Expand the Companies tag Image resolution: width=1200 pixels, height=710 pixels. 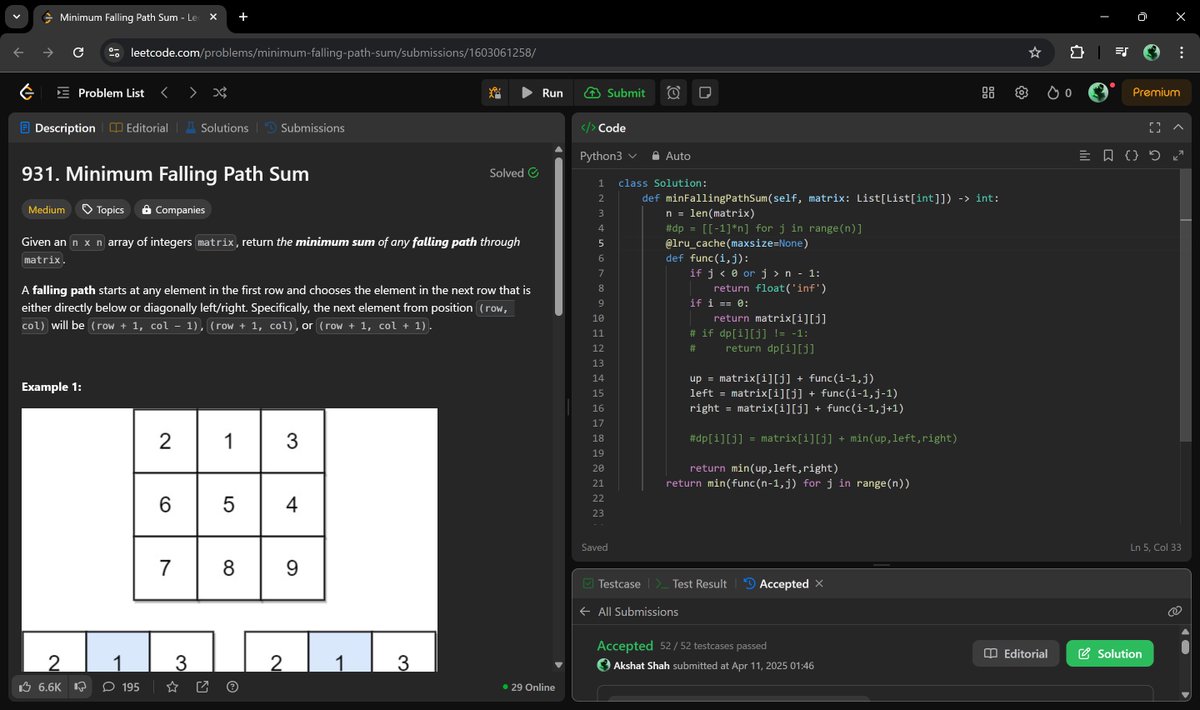[x=173, y=210]
